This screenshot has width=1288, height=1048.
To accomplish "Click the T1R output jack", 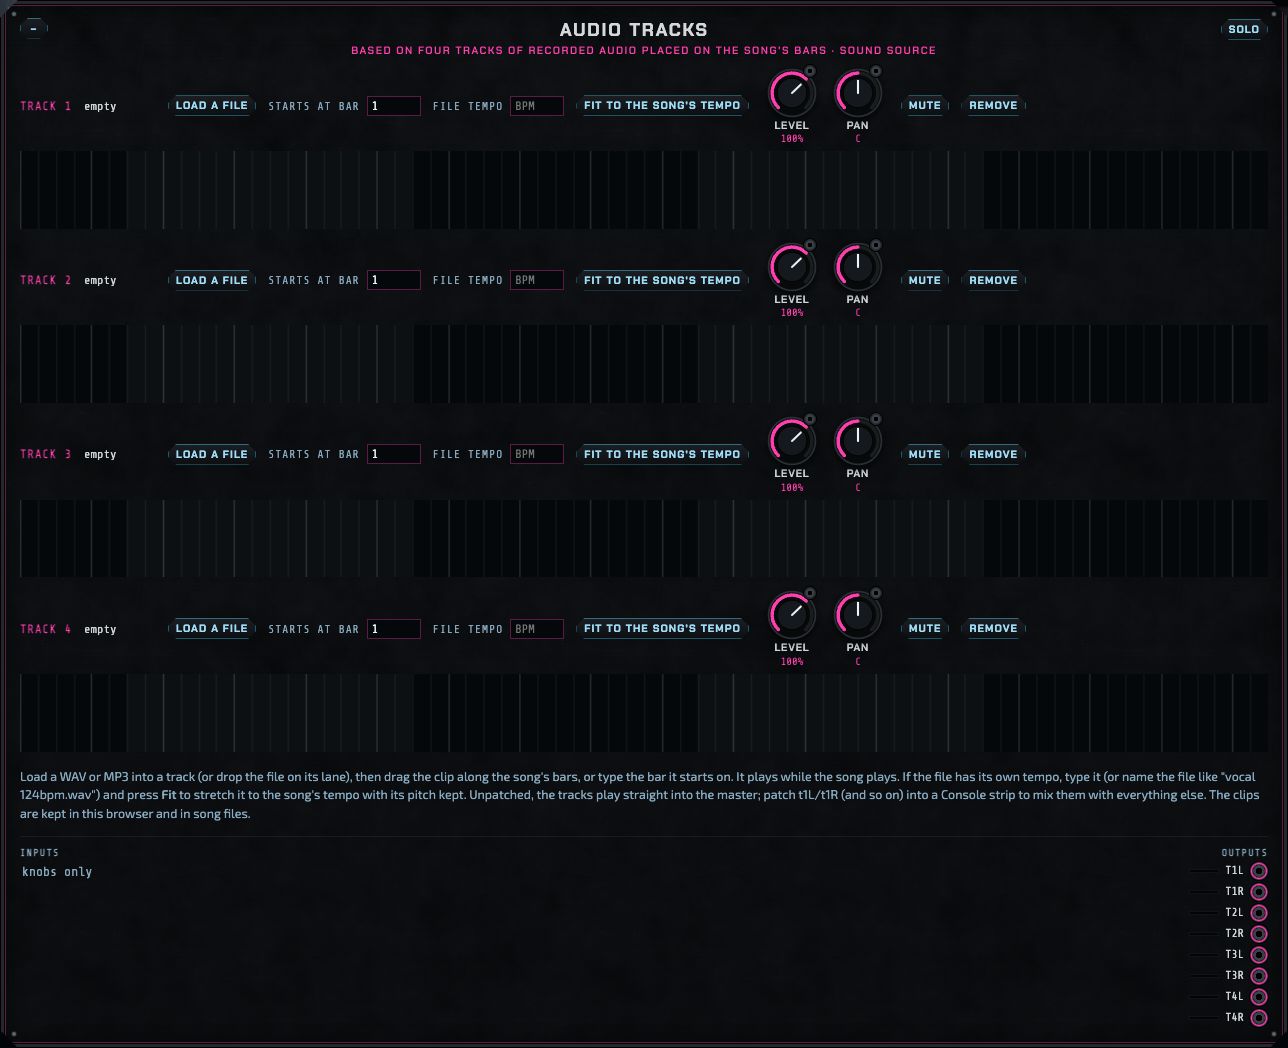I will [1259, 892].
